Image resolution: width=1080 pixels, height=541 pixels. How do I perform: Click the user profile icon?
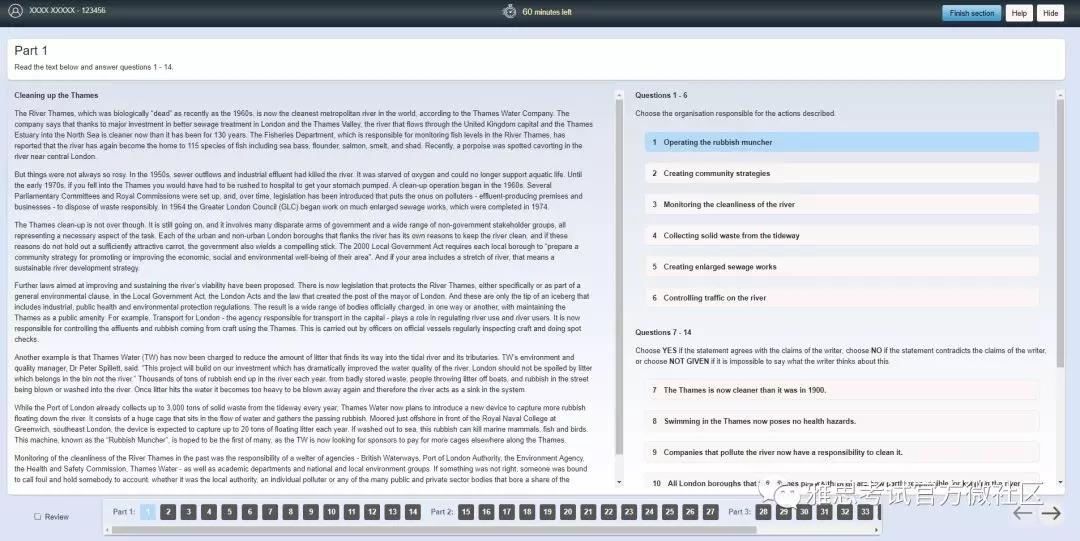point(15,11)
